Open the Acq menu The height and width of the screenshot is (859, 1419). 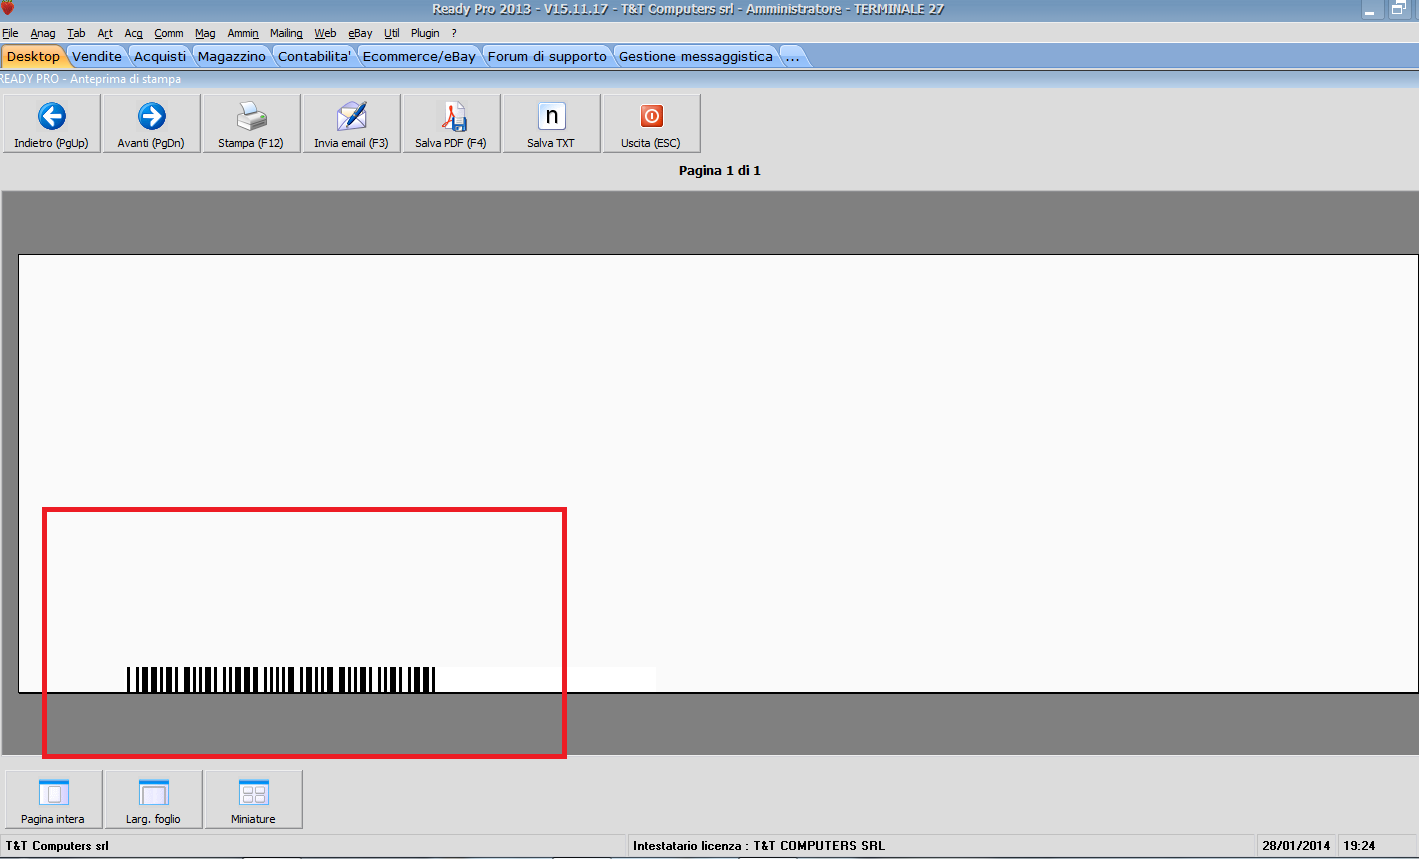(x=134, y=33)
